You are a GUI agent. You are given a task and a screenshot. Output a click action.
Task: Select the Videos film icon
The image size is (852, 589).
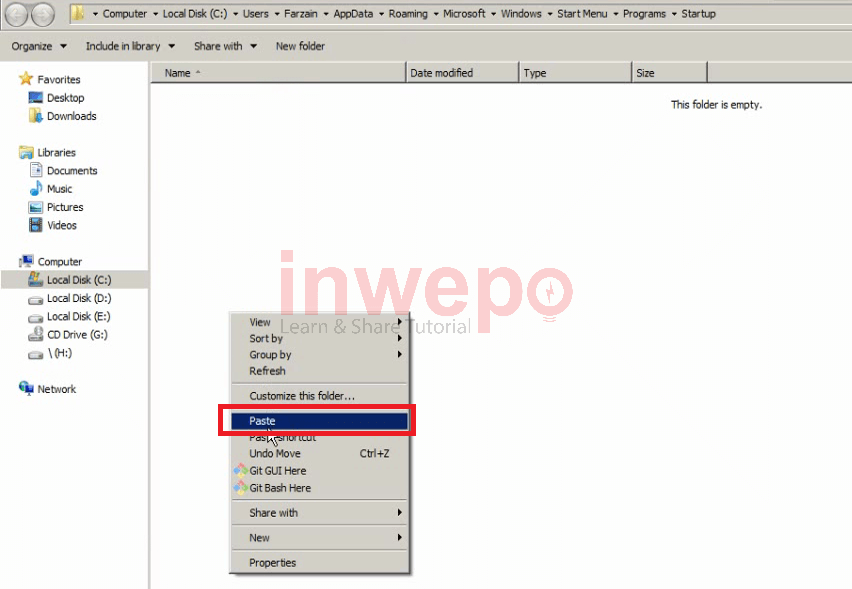coord(35,225)
